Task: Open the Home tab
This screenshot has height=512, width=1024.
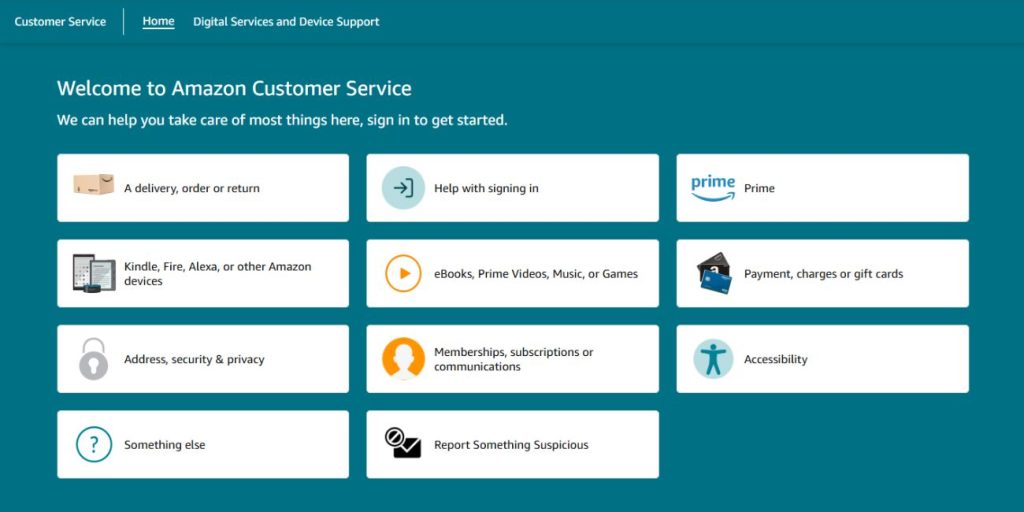Action: 159,22
